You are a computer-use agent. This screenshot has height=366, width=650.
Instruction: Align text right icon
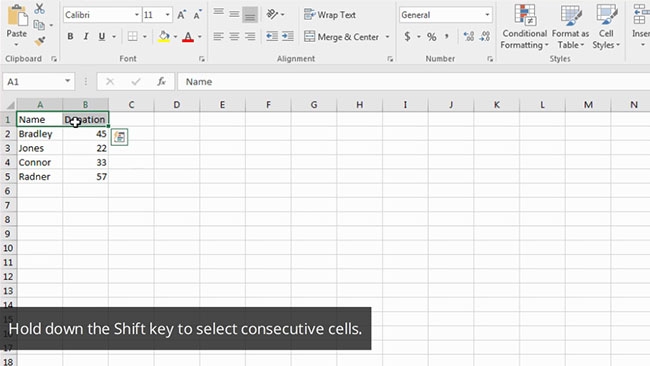click(250, 36)
